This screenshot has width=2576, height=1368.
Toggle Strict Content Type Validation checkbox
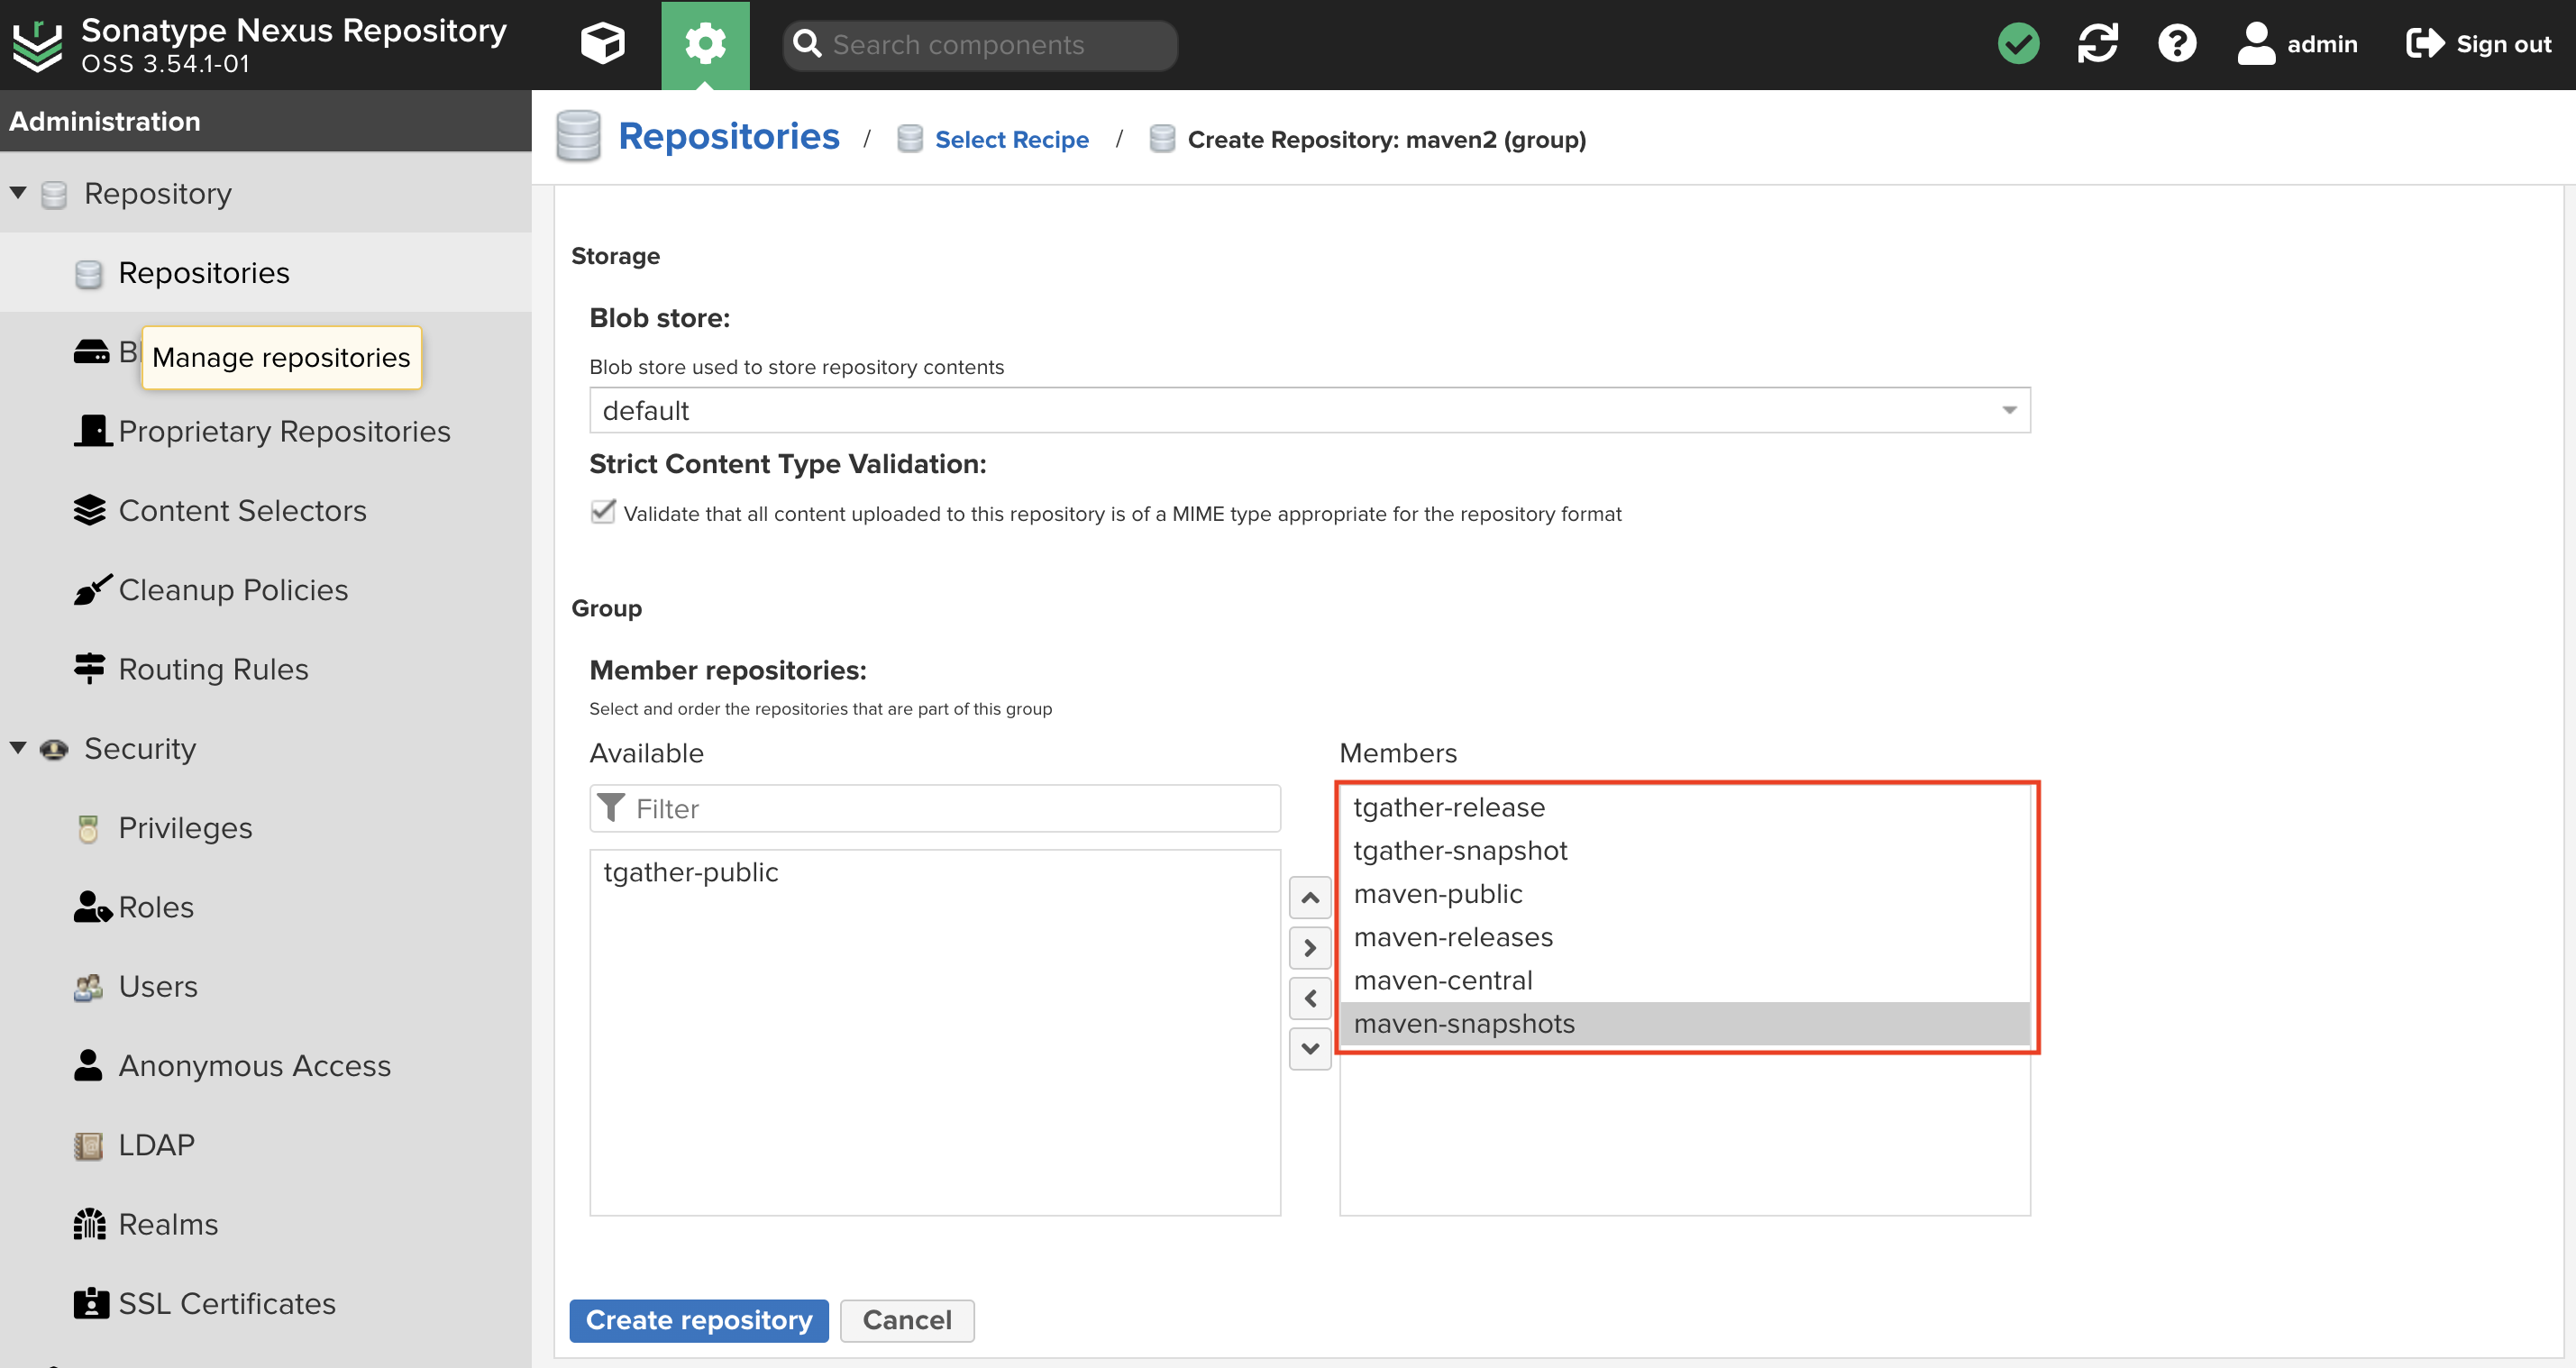[602, 511]
